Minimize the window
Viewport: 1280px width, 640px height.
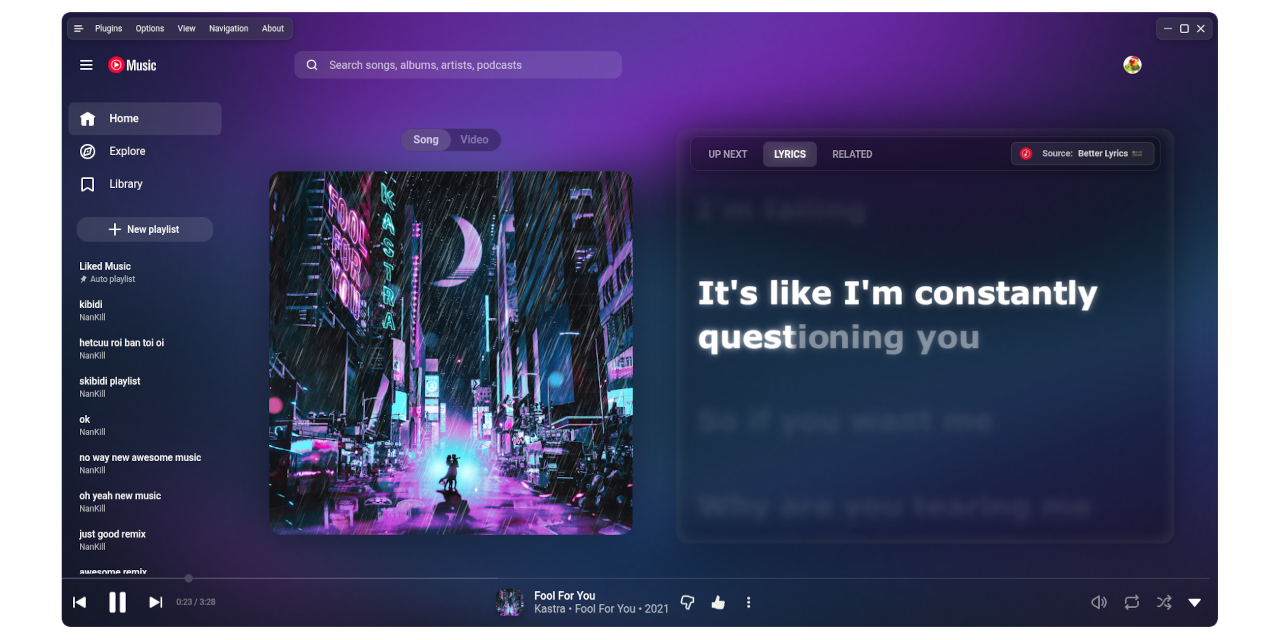pyautogui.click(x=1168, y=29)
